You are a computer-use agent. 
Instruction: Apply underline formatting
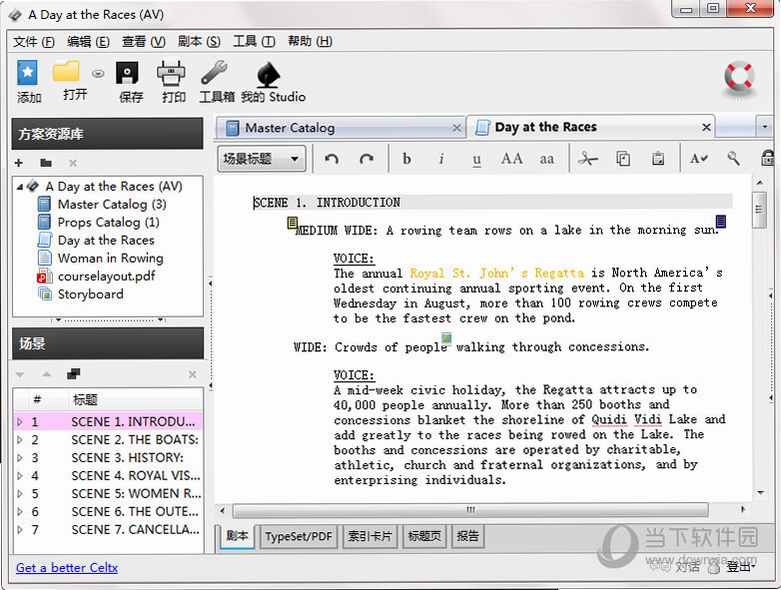477,159
